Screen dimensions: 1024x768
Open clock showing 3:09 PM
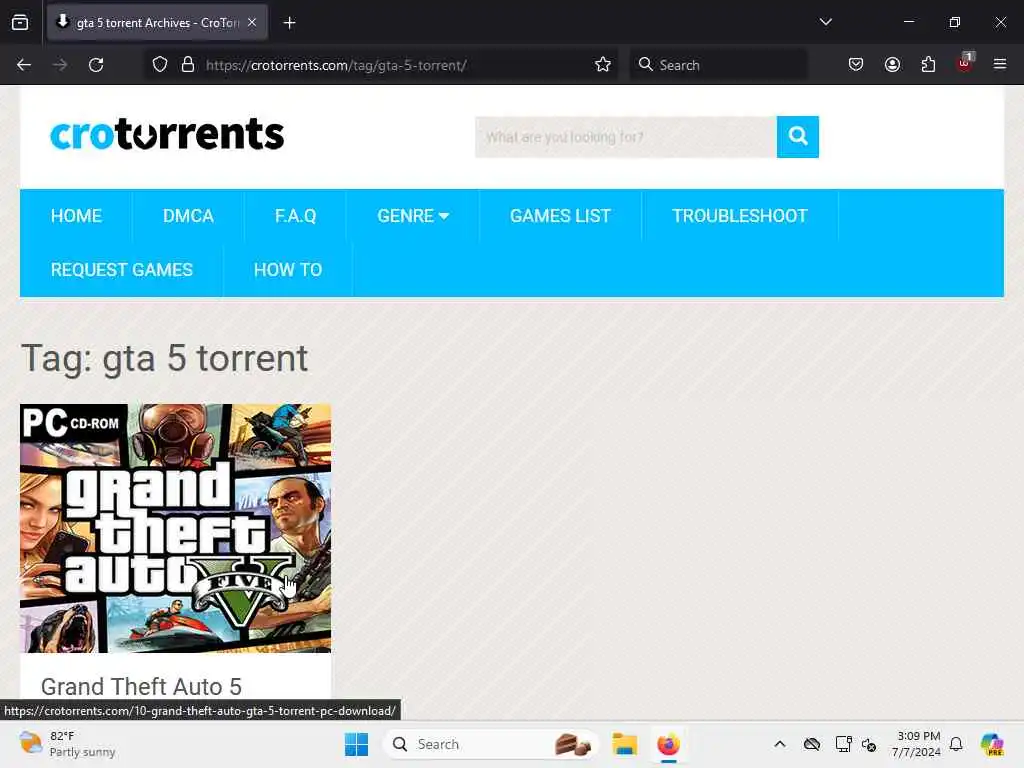coord(917,744)
